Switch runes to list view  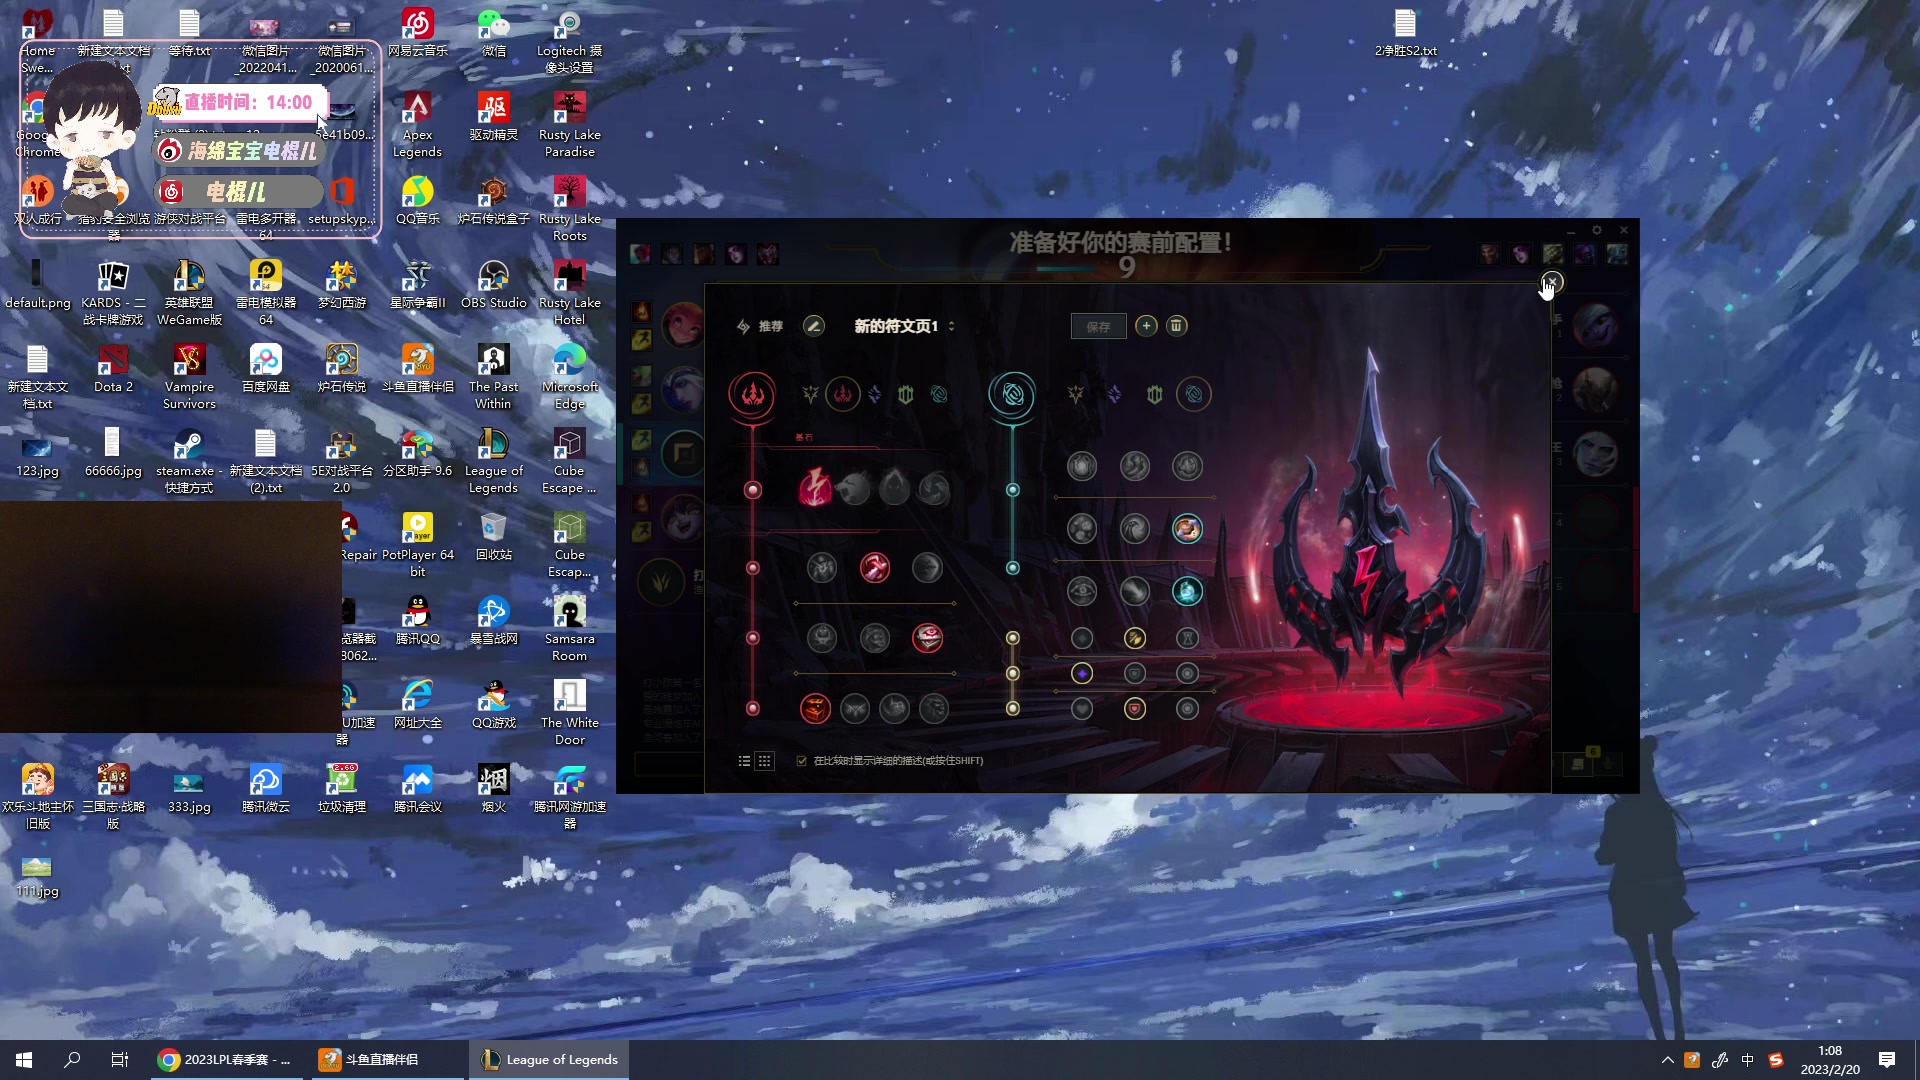pos(744,761)
